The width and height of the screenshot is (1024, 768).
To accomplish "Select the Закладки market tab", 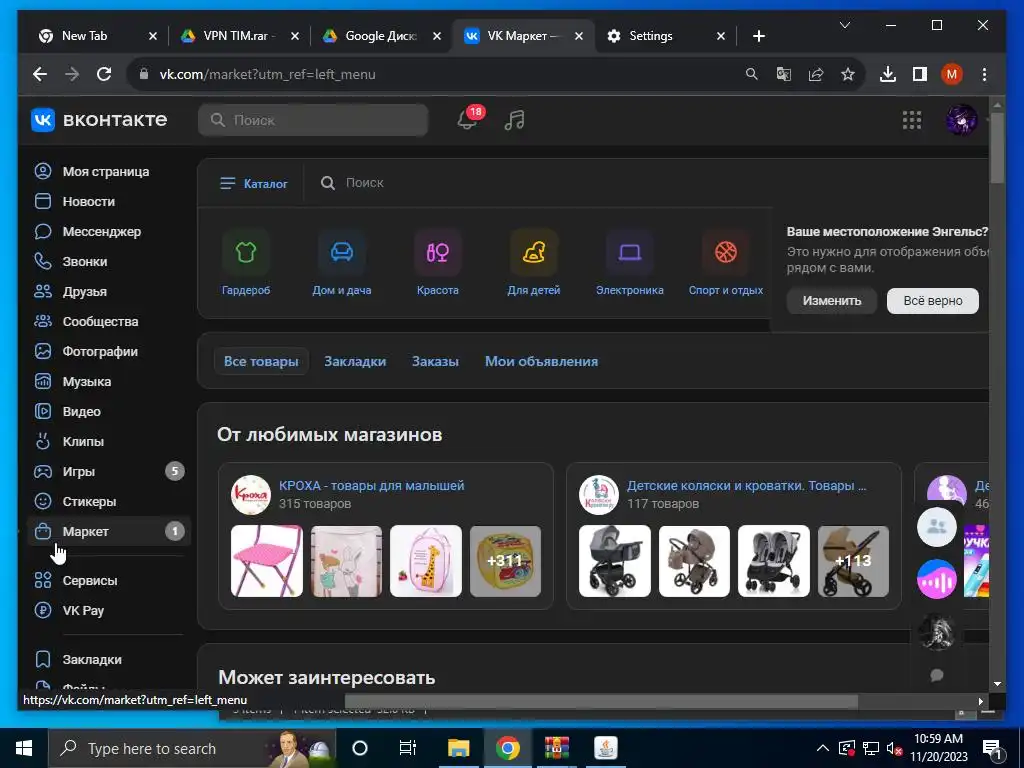I will (x=355, y=361).
